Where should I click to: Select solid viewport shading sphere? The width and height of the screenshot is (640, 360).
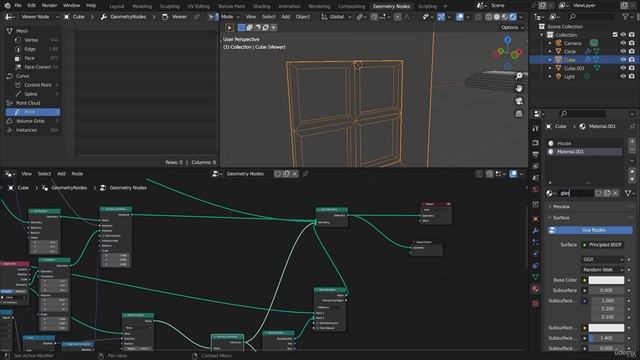pyautogui.click(x=497, y=17)
